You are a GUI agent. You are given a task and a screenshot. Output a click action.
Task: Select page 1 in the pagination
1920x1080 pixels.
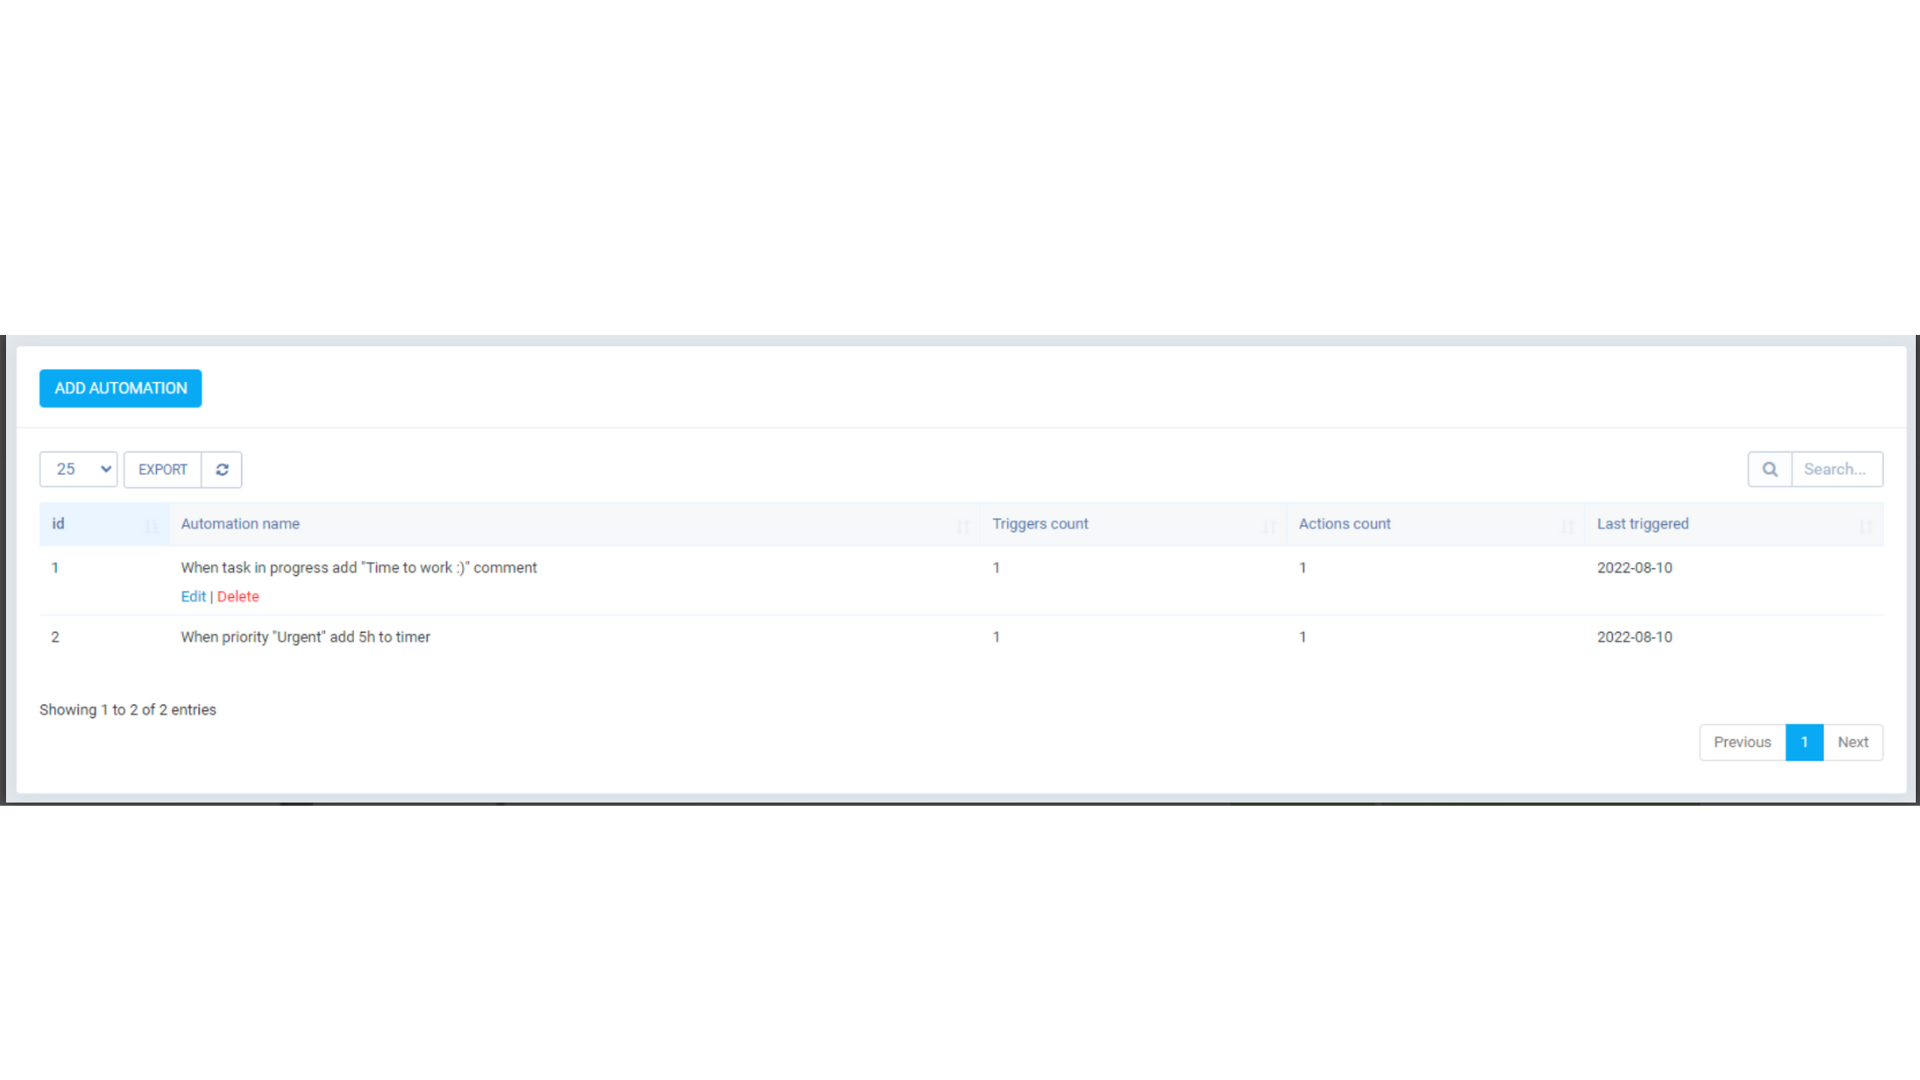(x=1804, y=742)
